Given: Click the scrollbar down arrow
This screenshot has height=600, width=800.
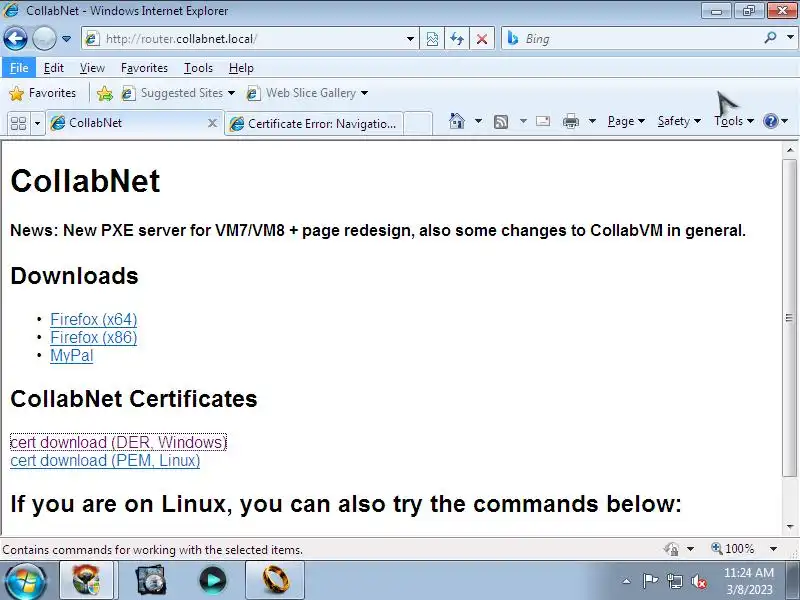Looking at the screenshot, I should coord(790,527).
